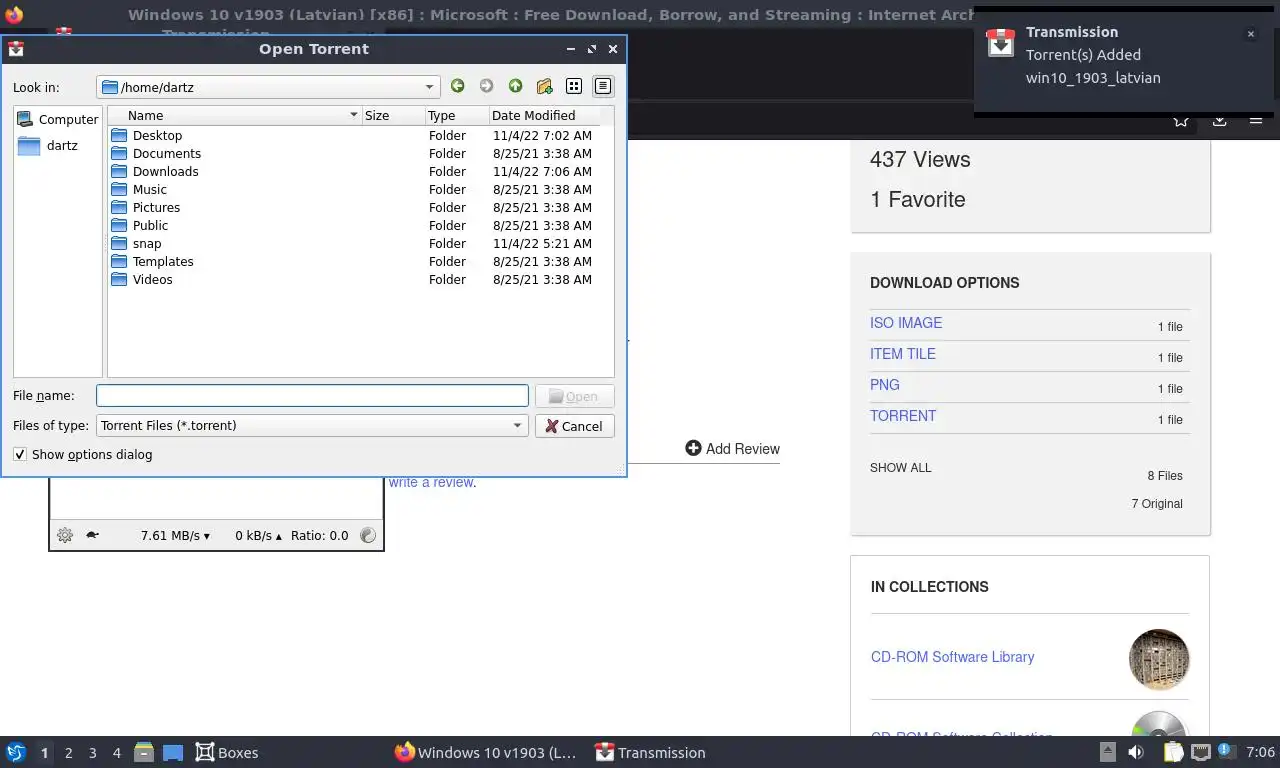
Task: Click the Name column sort arrow
Action: (x=353, y=115)
